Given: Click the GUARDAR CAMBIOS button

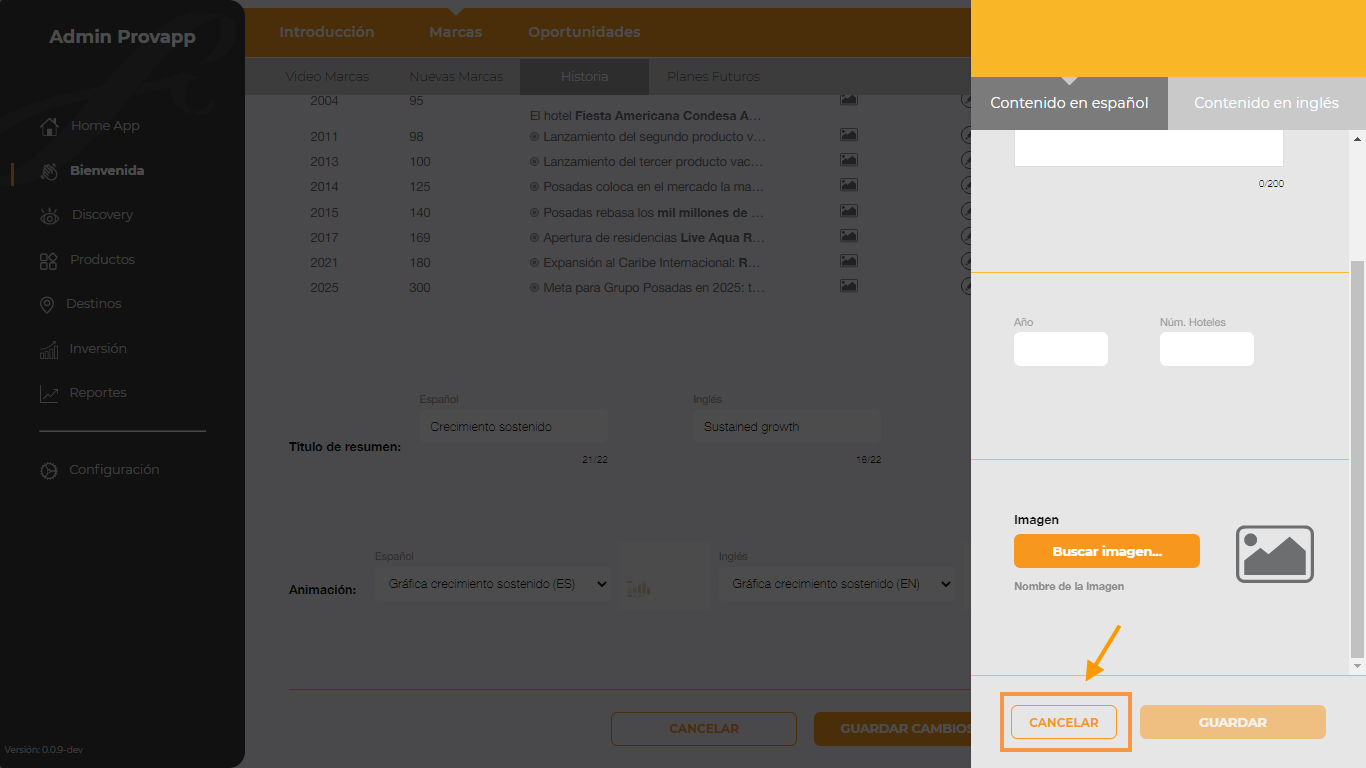Looking at the screenshot, I should pyautogui.click(x=893, y=729).
